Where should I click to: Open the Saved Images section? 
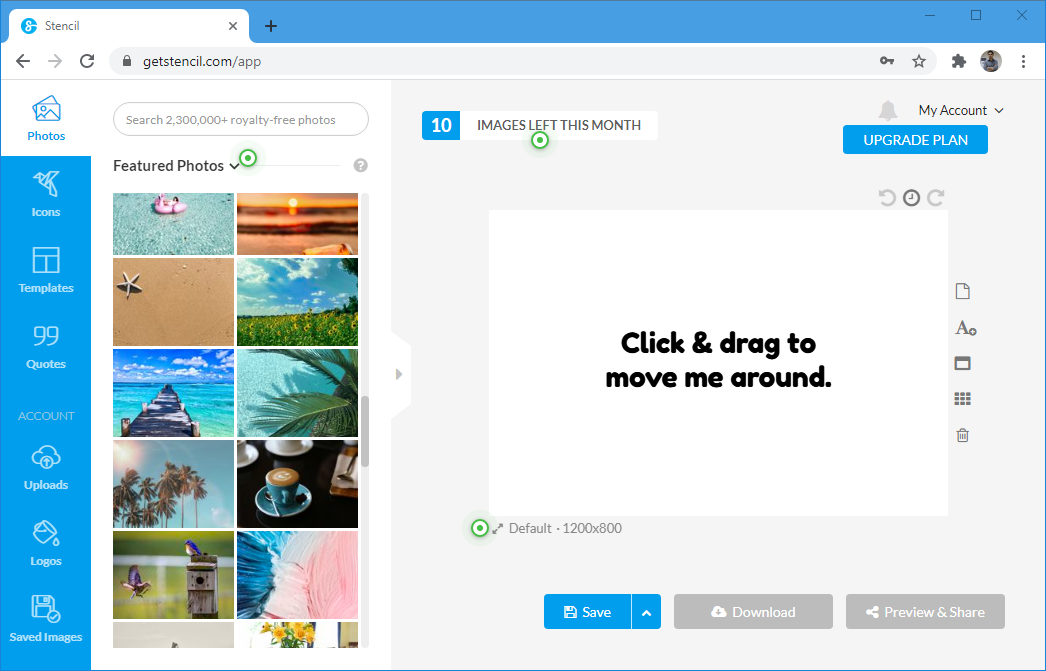[46, 619]
